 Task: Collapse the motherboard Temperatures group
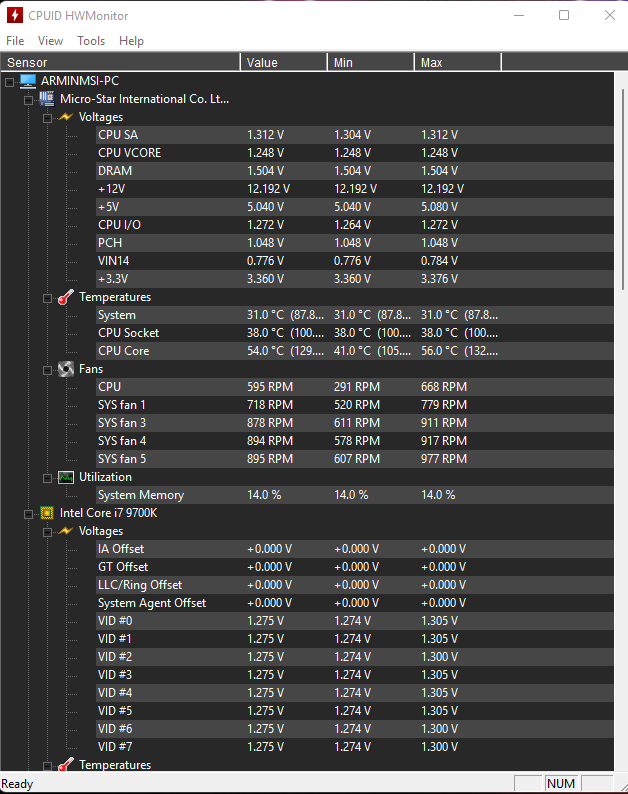pyautogui.click(x=47, y=299)
